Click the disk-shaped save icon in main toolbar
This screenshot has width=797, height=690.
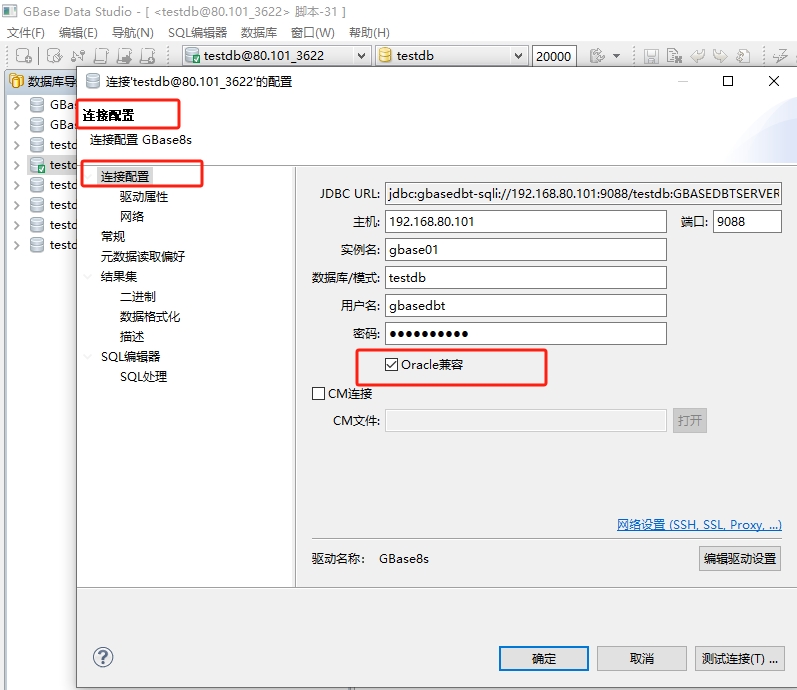pyautogui.click(x=651, y=55)
